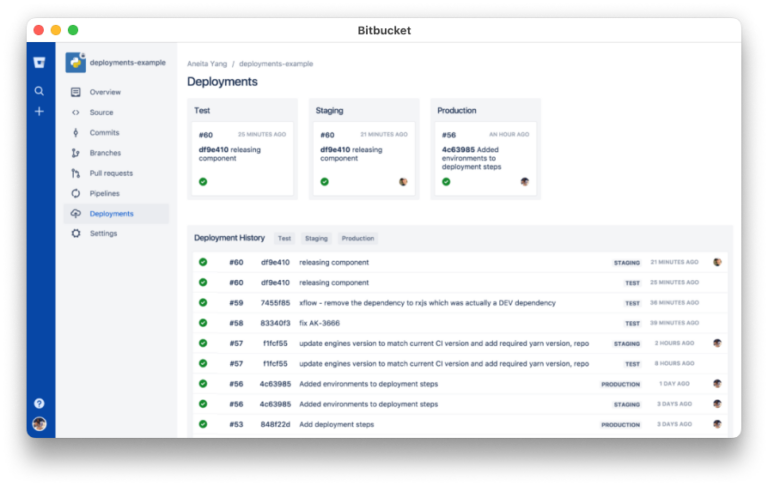
Task: Click build number #59 in history
Action: pos(236,303)
